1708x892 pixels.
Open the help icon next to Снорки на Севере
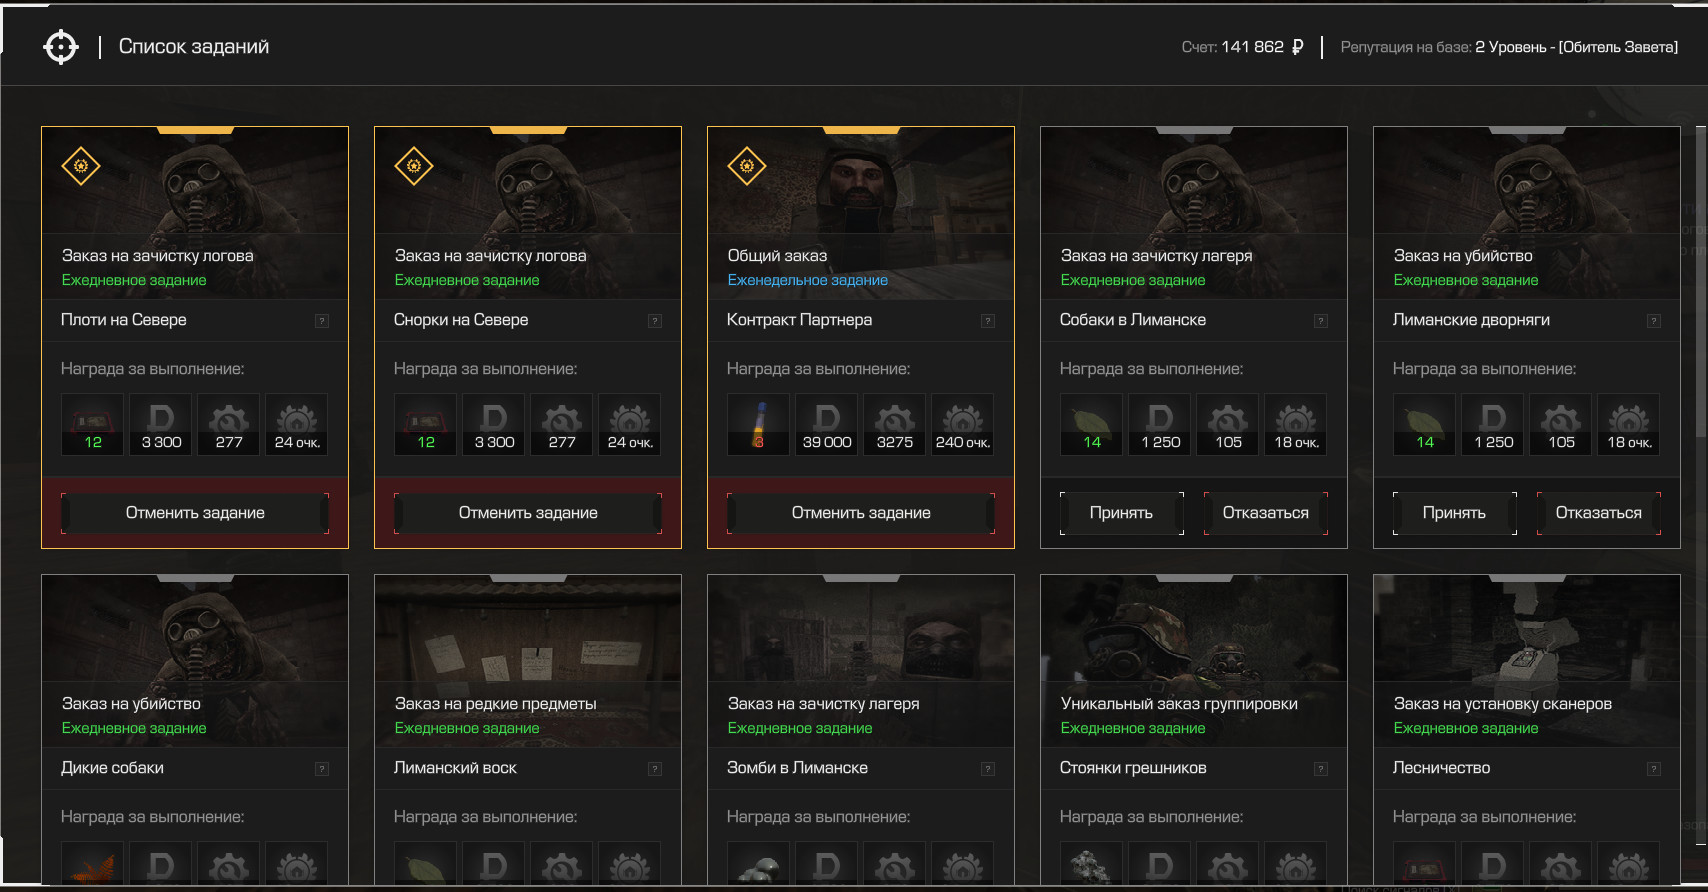click(x=655, y=321)
